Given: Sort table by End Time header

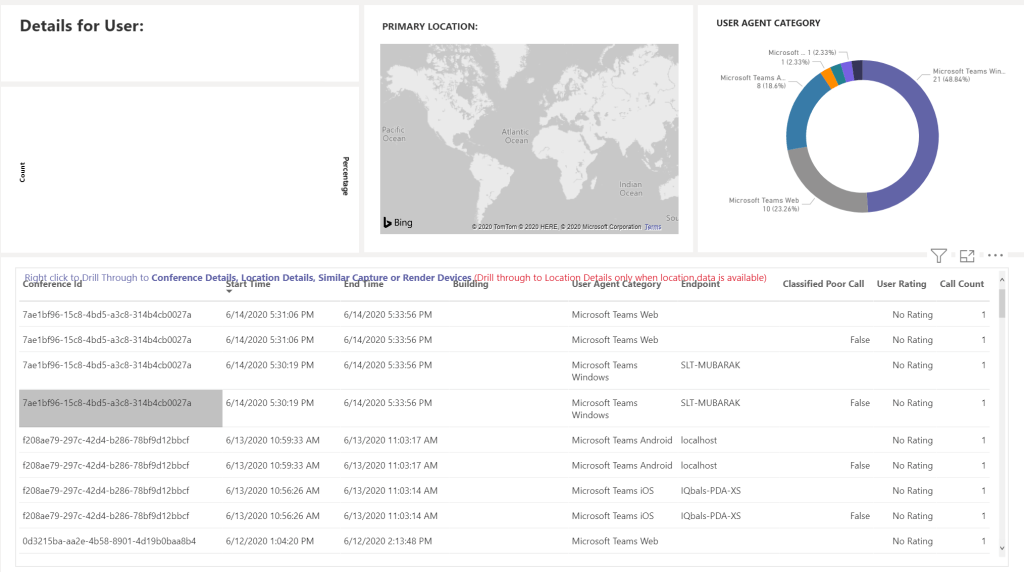Looking at the screenshot, I should (364, 284).
